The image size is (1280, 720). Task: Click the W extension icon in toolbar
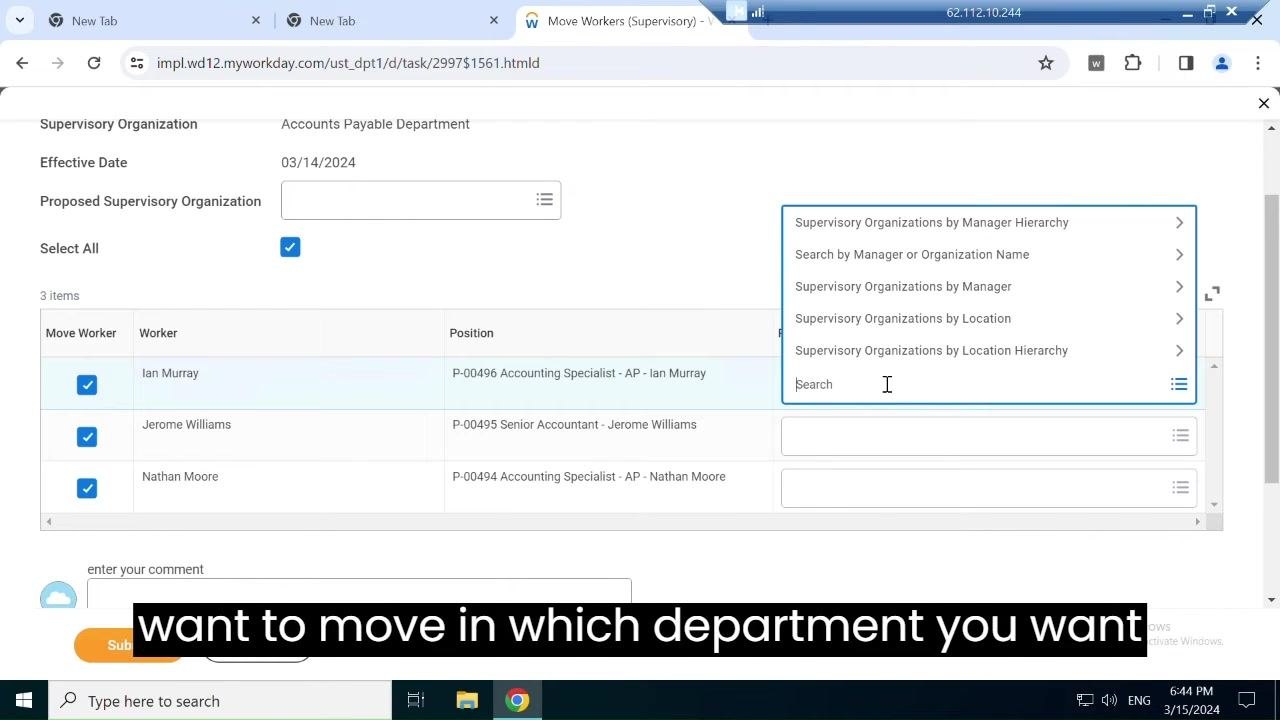(1096, 63)
